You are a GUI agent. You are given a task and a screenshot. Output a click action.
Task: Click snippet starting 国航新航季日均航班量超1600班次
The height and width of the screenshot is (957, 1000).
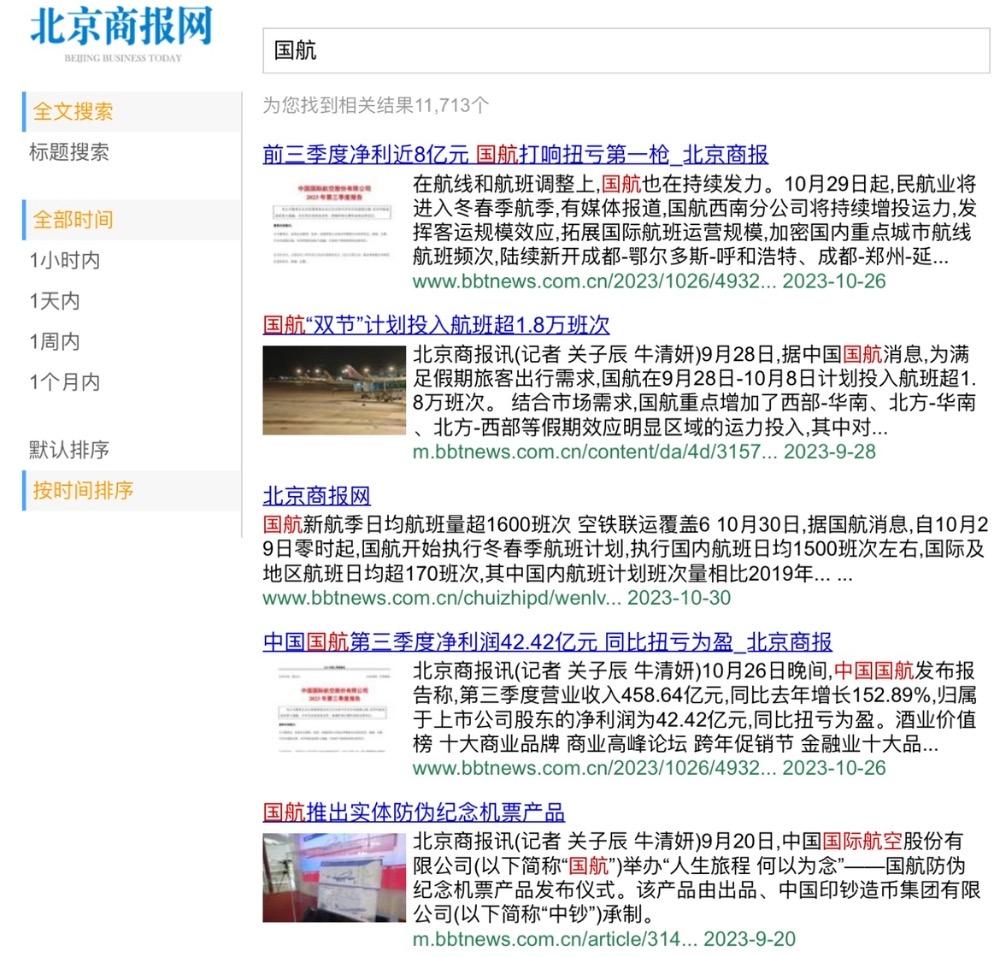click(x=626, y=549)
